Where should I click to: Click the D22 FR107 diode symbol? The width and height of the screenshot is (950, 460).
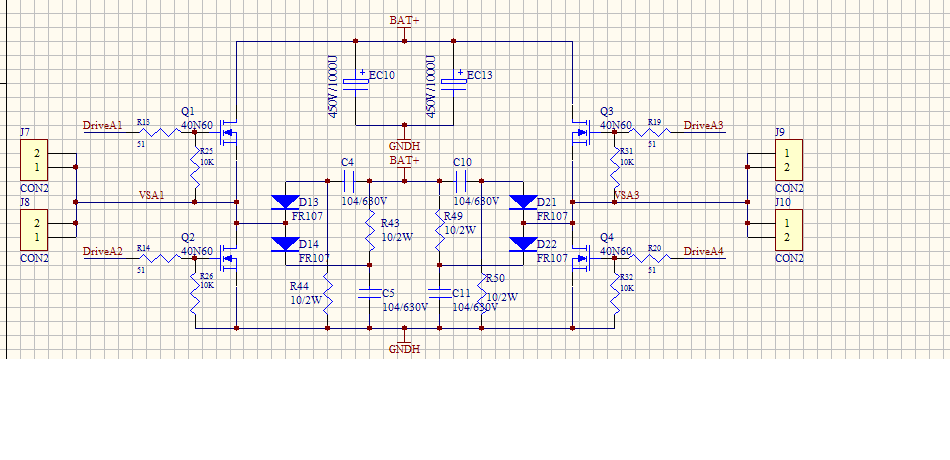click(x=523, y=244)
